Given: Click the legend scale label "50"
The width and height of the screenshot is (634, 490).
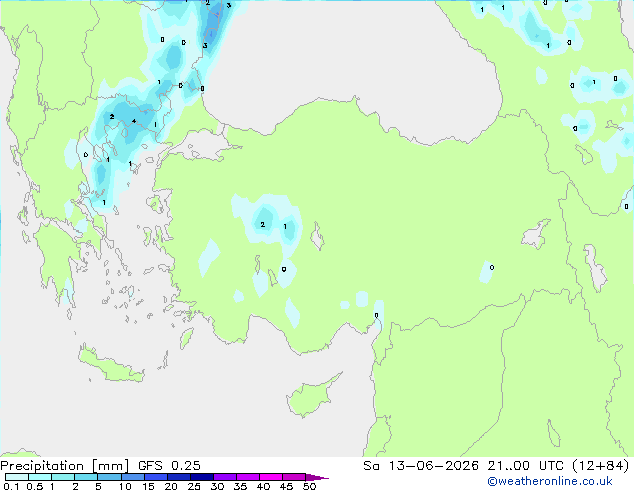Looking at the screenshot, I should pos(310,486).
